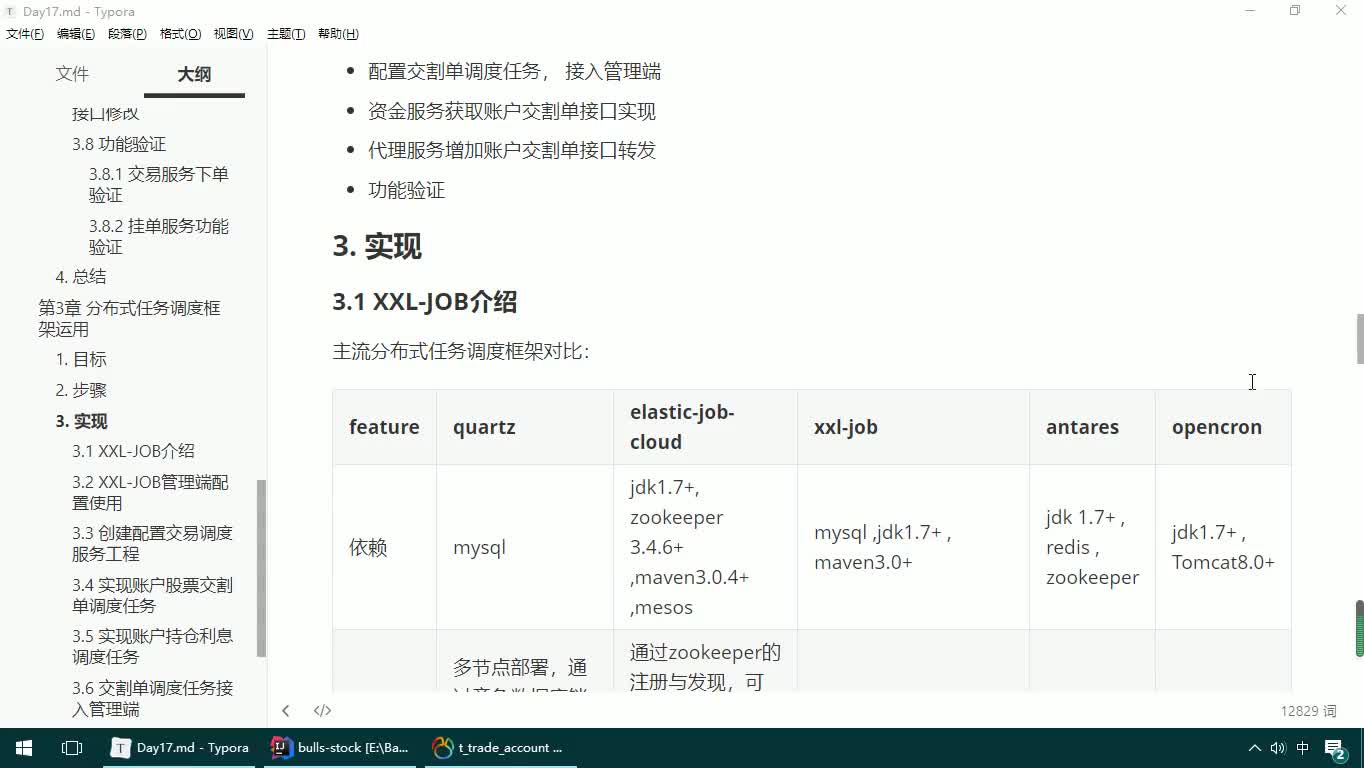Select outline entry 4. 总结
The width and height of the screenshot is (1364, 768).
pyautogui.click(x=80, y=277)
